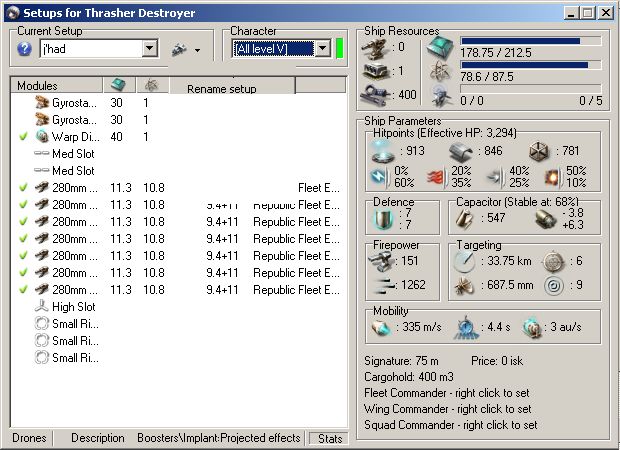Click the Modules column header
The image size is (620, 450).
38,87
